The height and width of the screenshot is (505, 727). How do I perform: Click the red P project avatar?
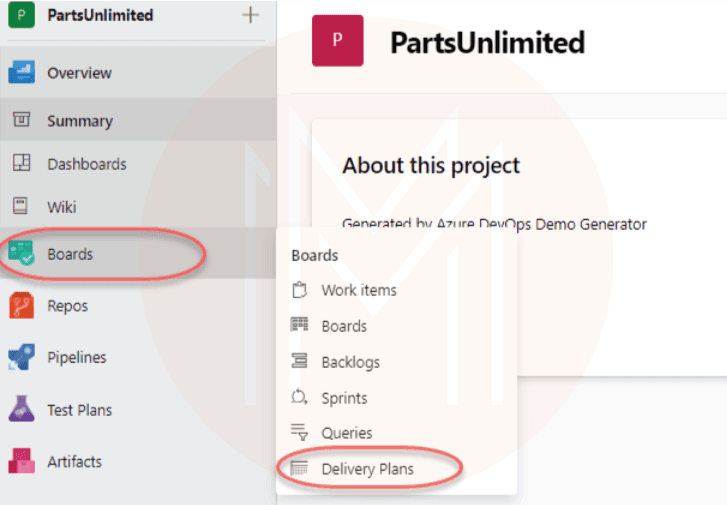338,41
